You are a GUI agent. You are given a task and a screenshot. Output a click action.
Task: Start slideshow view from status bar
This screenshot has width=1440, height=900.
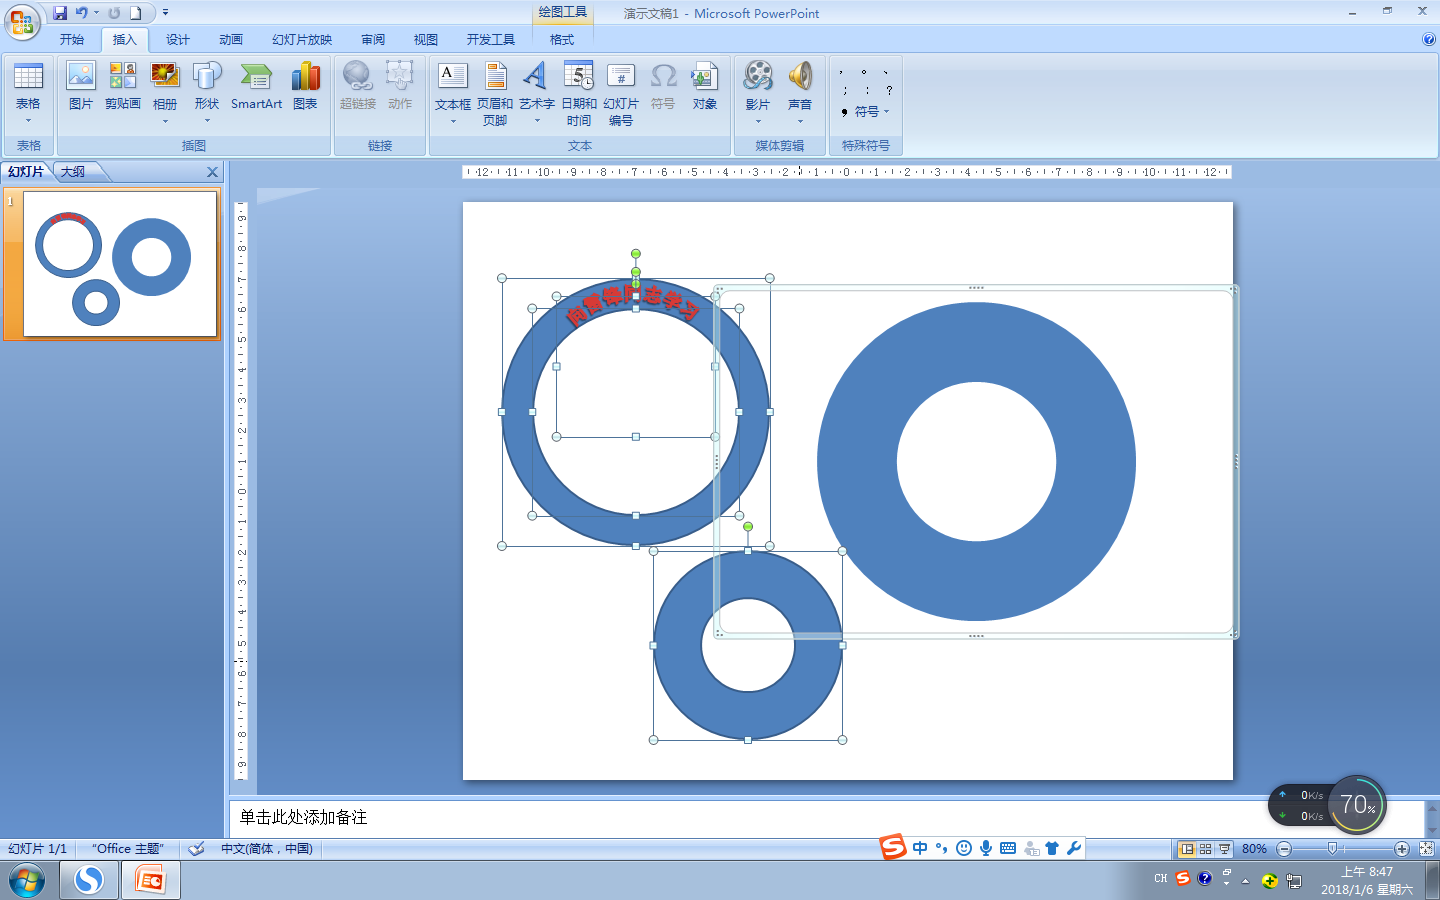point(1225,849)
